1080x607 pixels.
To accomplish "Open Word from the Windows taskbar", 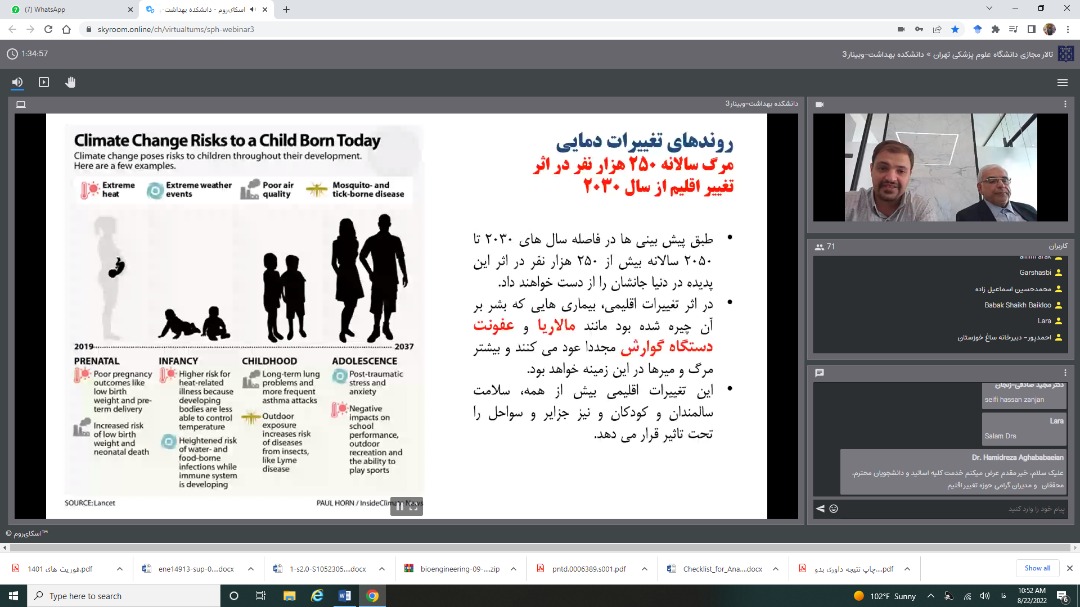I will point(345,596).
